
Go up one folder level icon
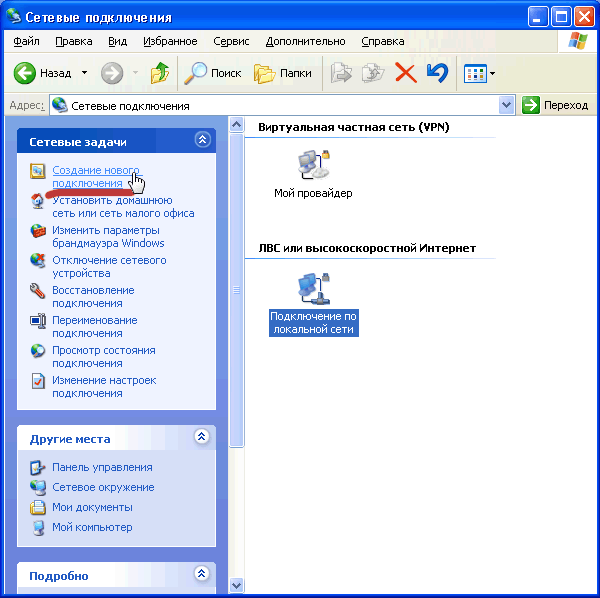pyautogui.click(x=160, y=73)
